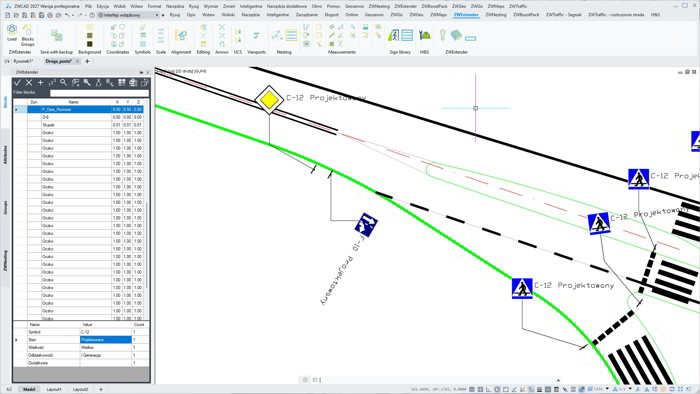Click the darkest Background color swatch

(x=90, y=44)
